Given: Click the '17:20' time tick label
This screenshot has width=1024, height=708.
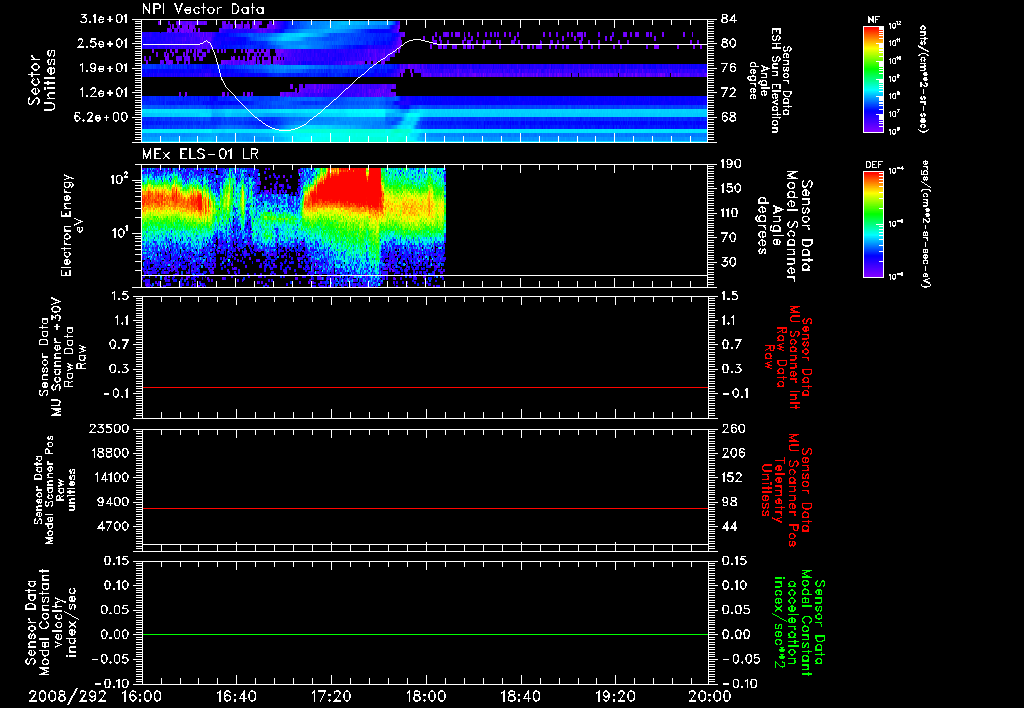Looking at the screenshot, I should tap(331, 696).
